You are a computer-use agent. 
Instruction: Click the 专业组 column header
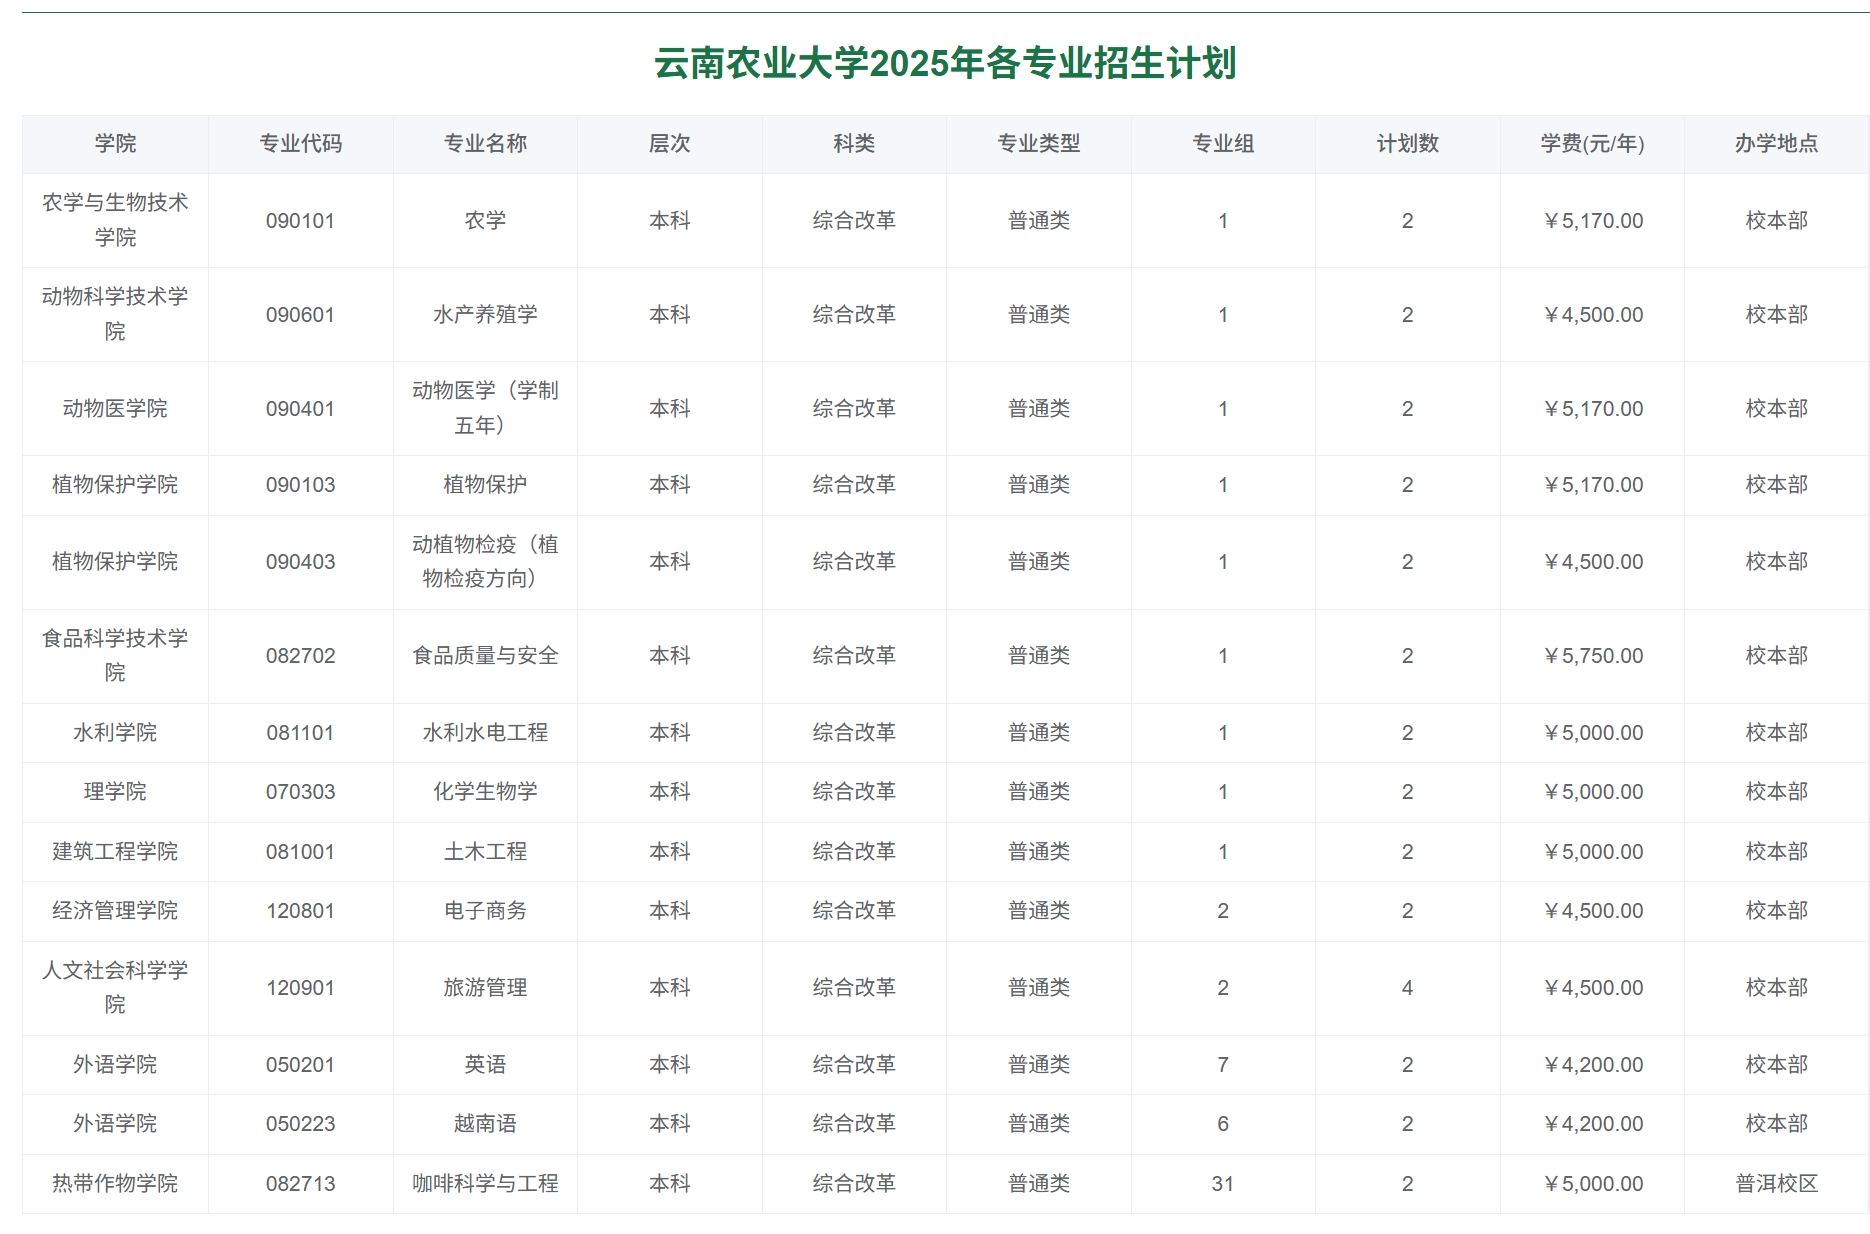click(1222, 143)
